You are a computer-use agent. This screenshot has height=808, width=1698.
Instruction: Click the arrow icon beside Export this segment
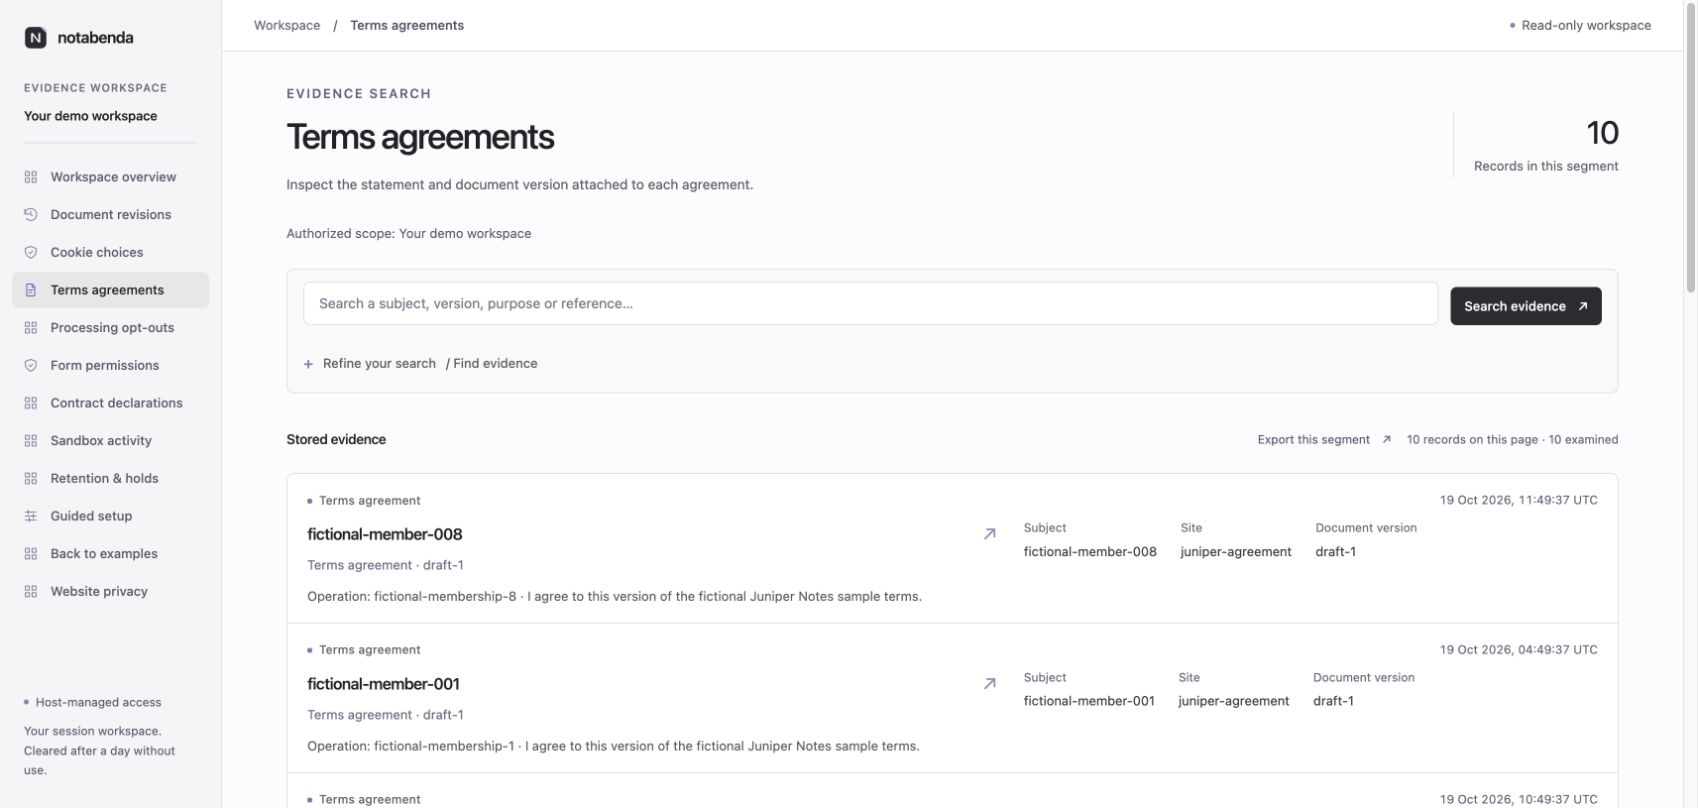(1386, 440)
